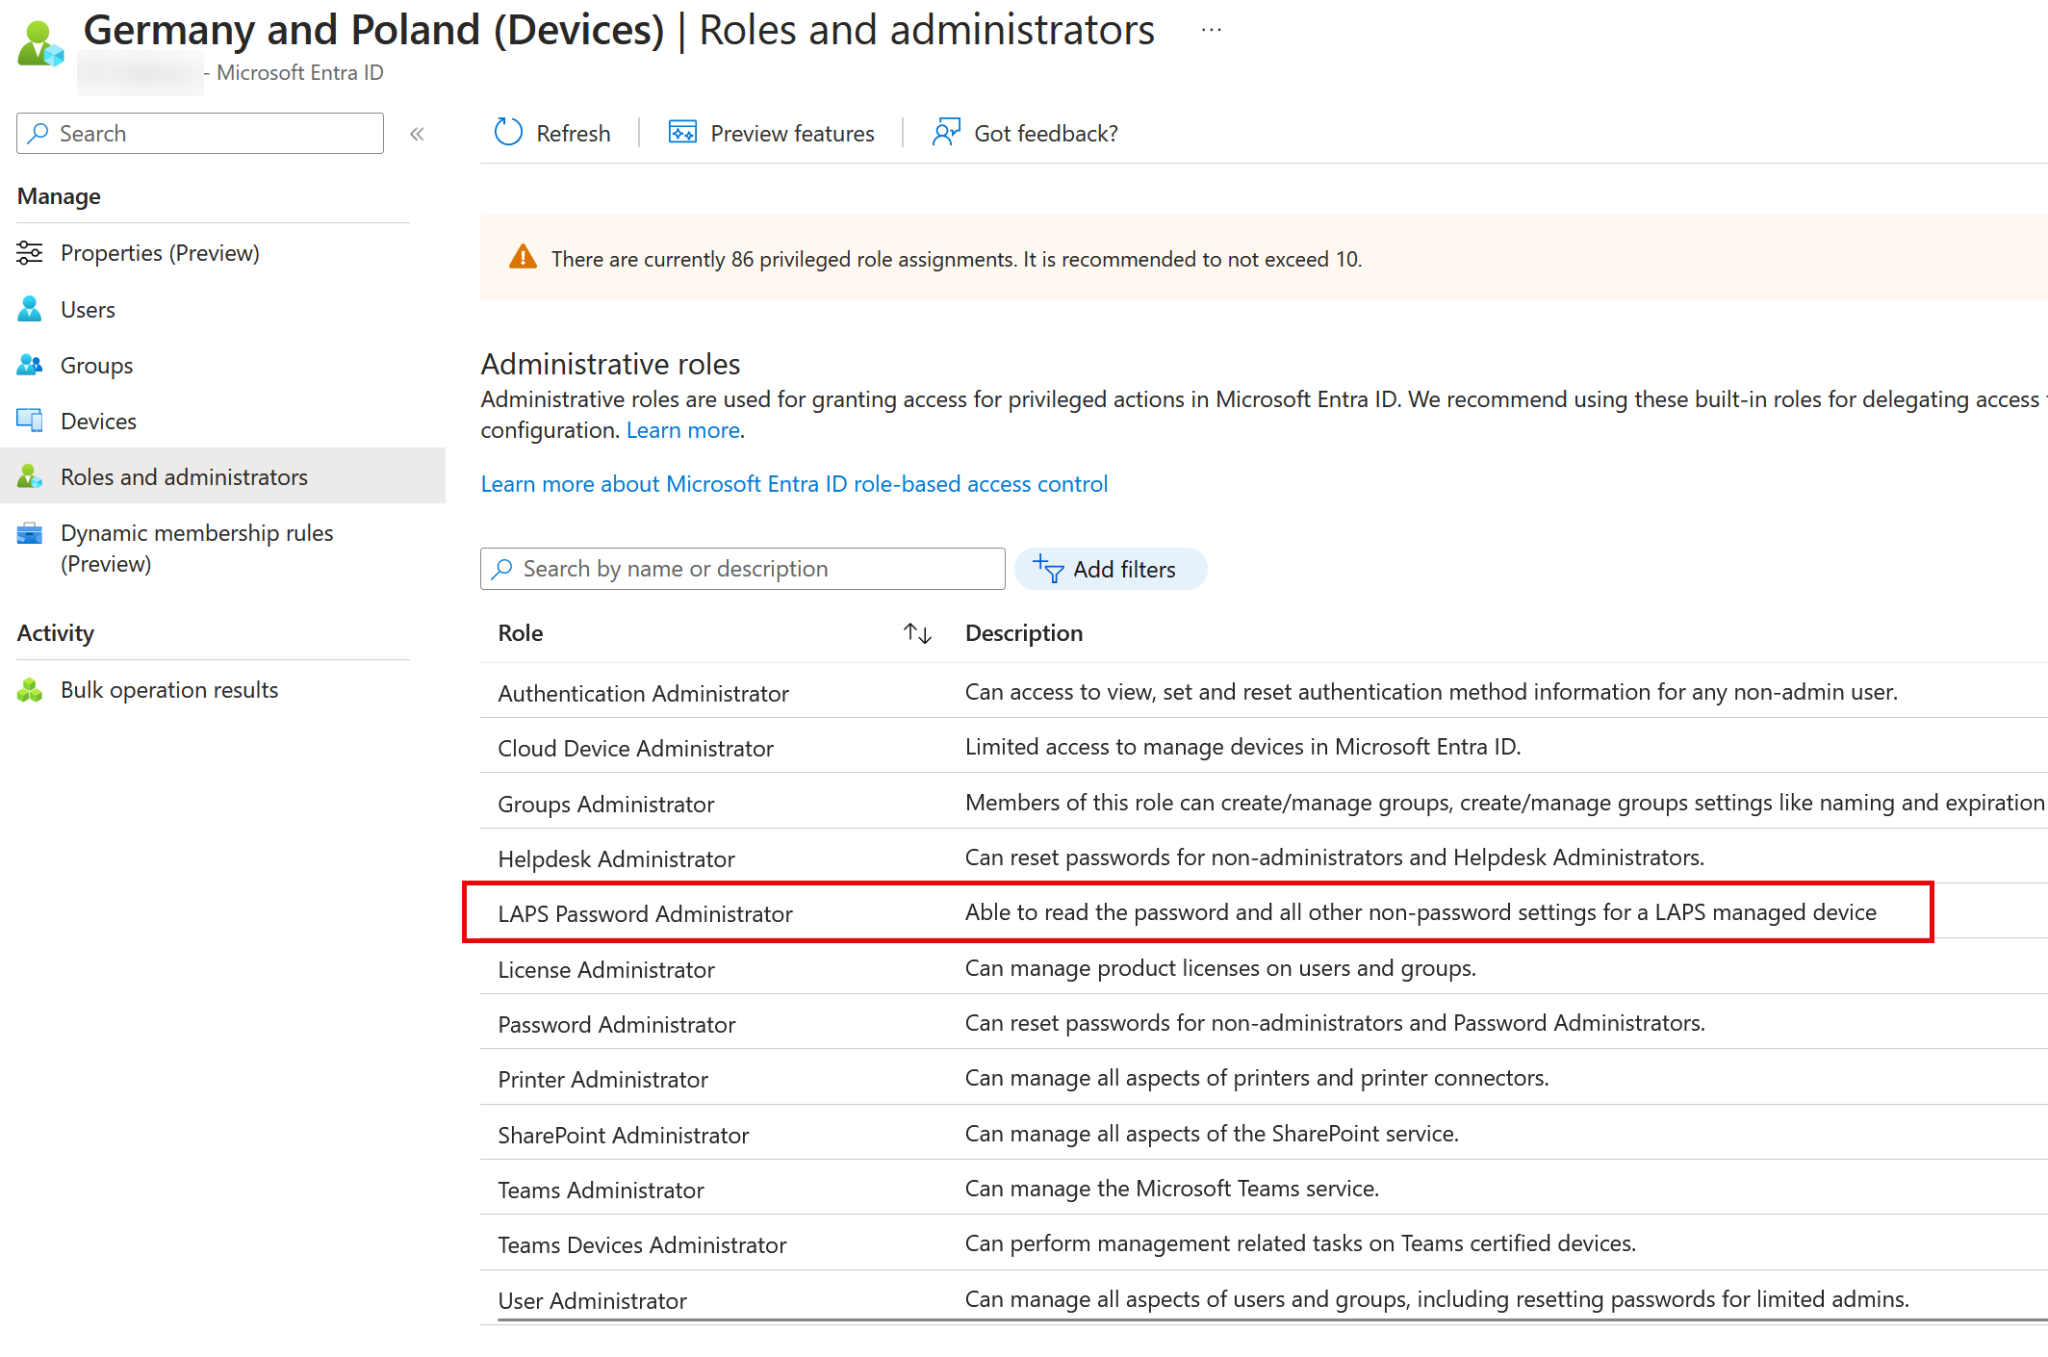The width and height of the screenshot is (2048, 1357).
Task: Select Roles and administrators in the Manage menu
Action: coord(184,476)
